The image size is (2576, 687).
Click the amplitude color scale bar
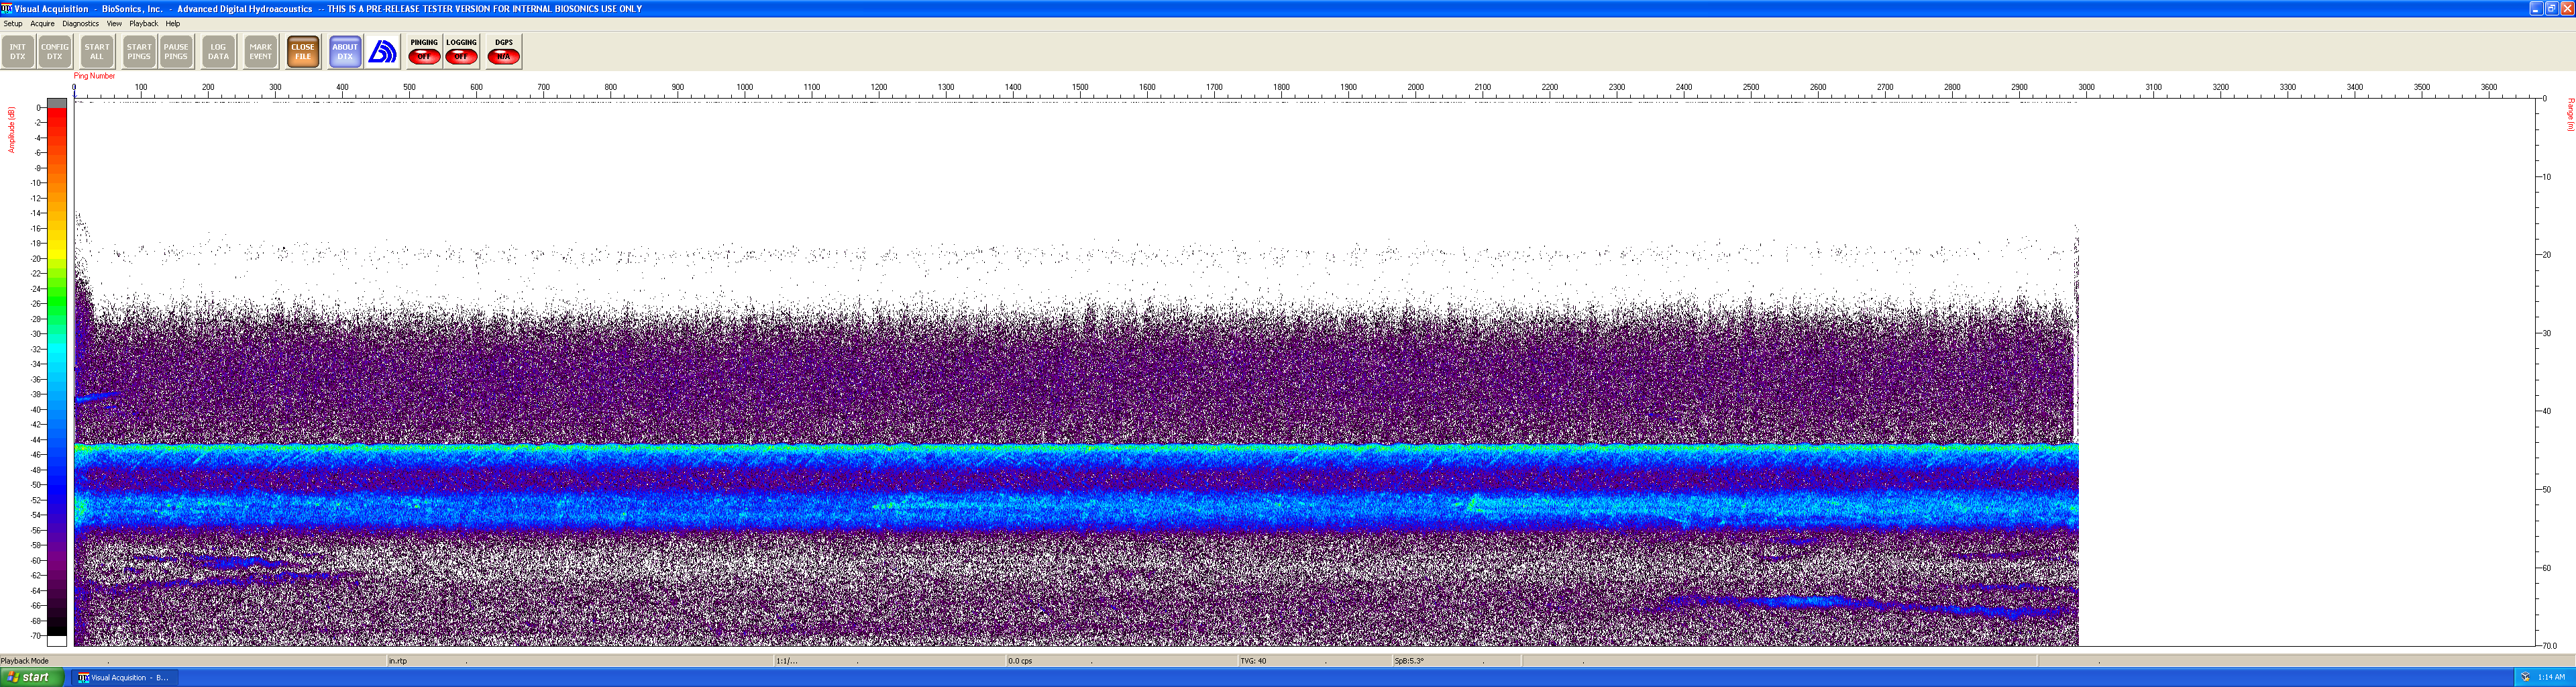tap(57, 372)
